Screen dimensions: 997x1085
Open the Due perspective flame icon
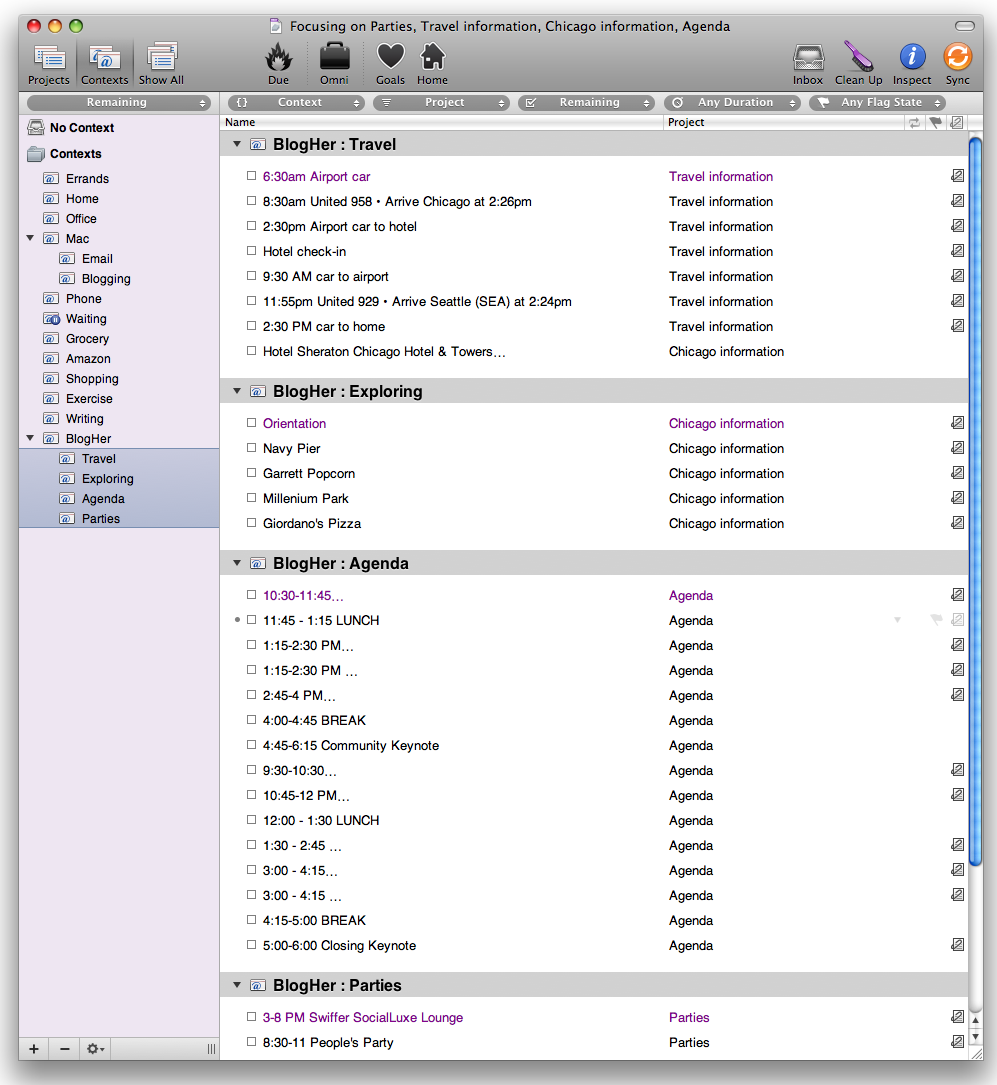278,64
